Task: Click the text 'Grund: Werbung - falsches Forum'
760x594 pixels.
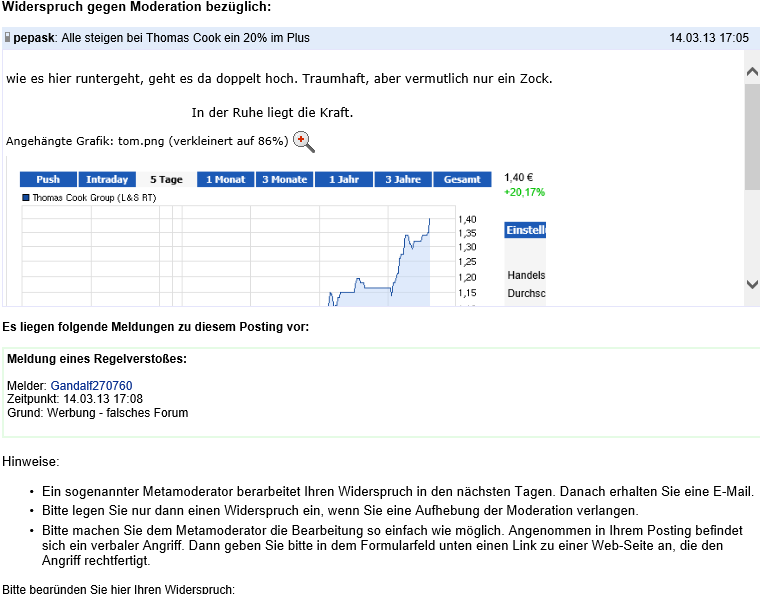Action: [97, 413]
